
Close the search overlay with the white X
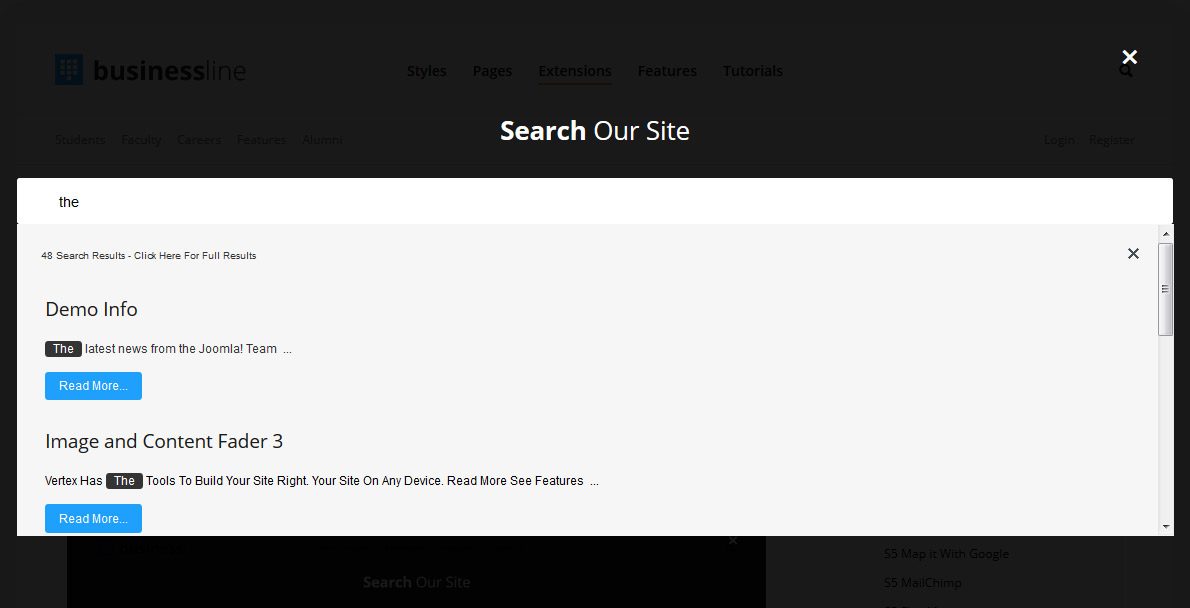click(x=1129, y=57)
